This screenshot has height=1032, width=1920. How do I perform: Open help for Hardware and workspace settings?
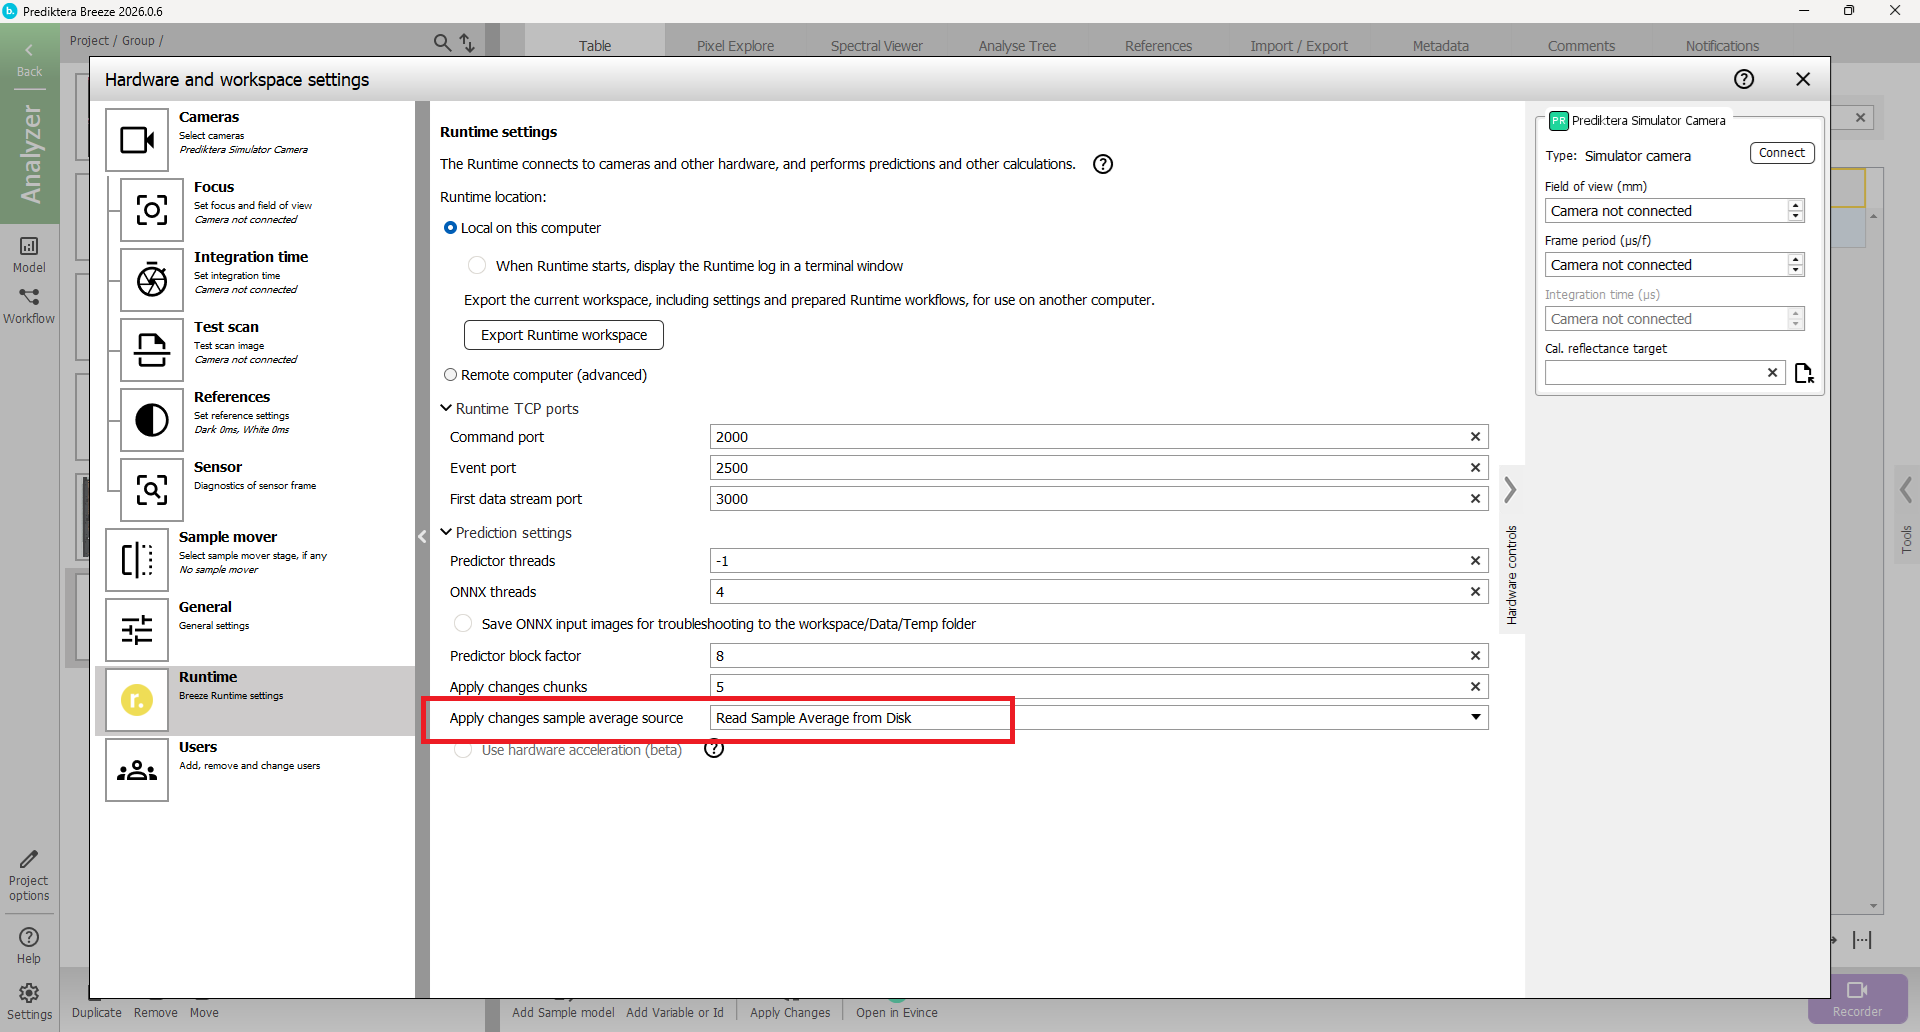[x=1744, y=79]
